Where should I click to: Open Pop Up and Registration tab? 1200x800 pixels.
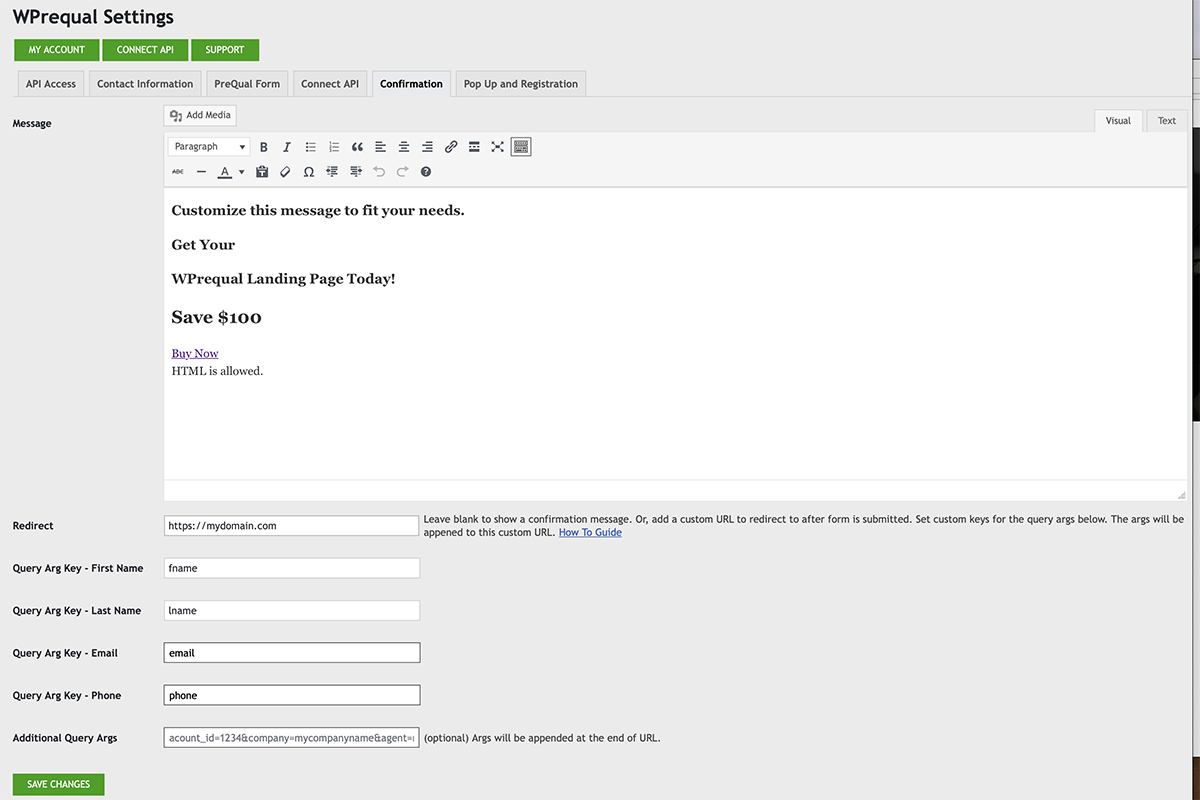click(521, 84)
